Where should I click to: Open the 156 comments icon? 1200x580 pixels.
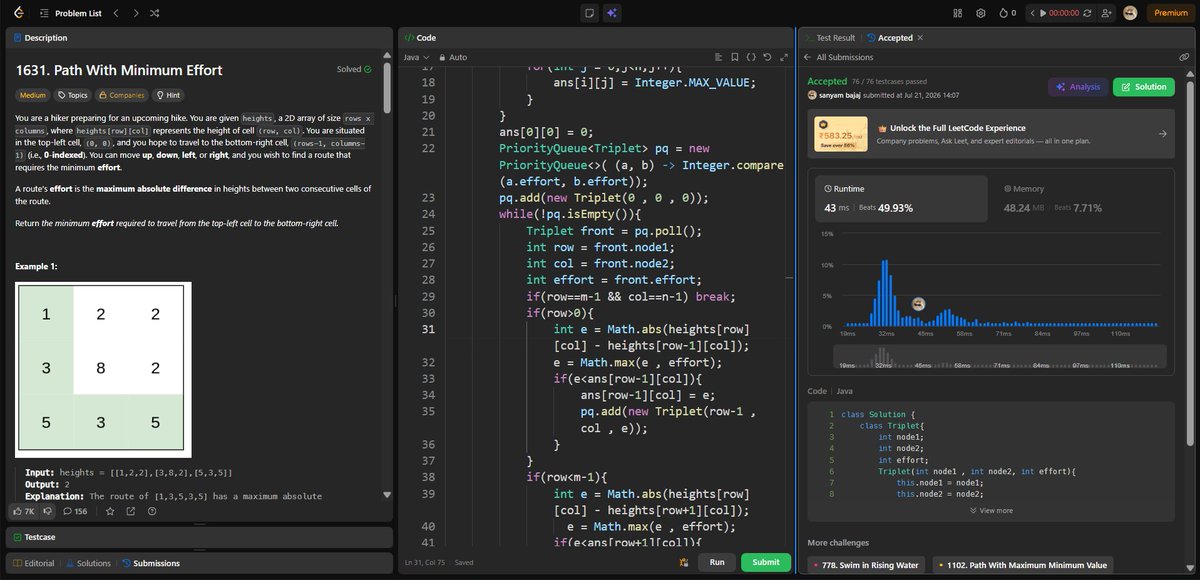[x=75, y=511]
